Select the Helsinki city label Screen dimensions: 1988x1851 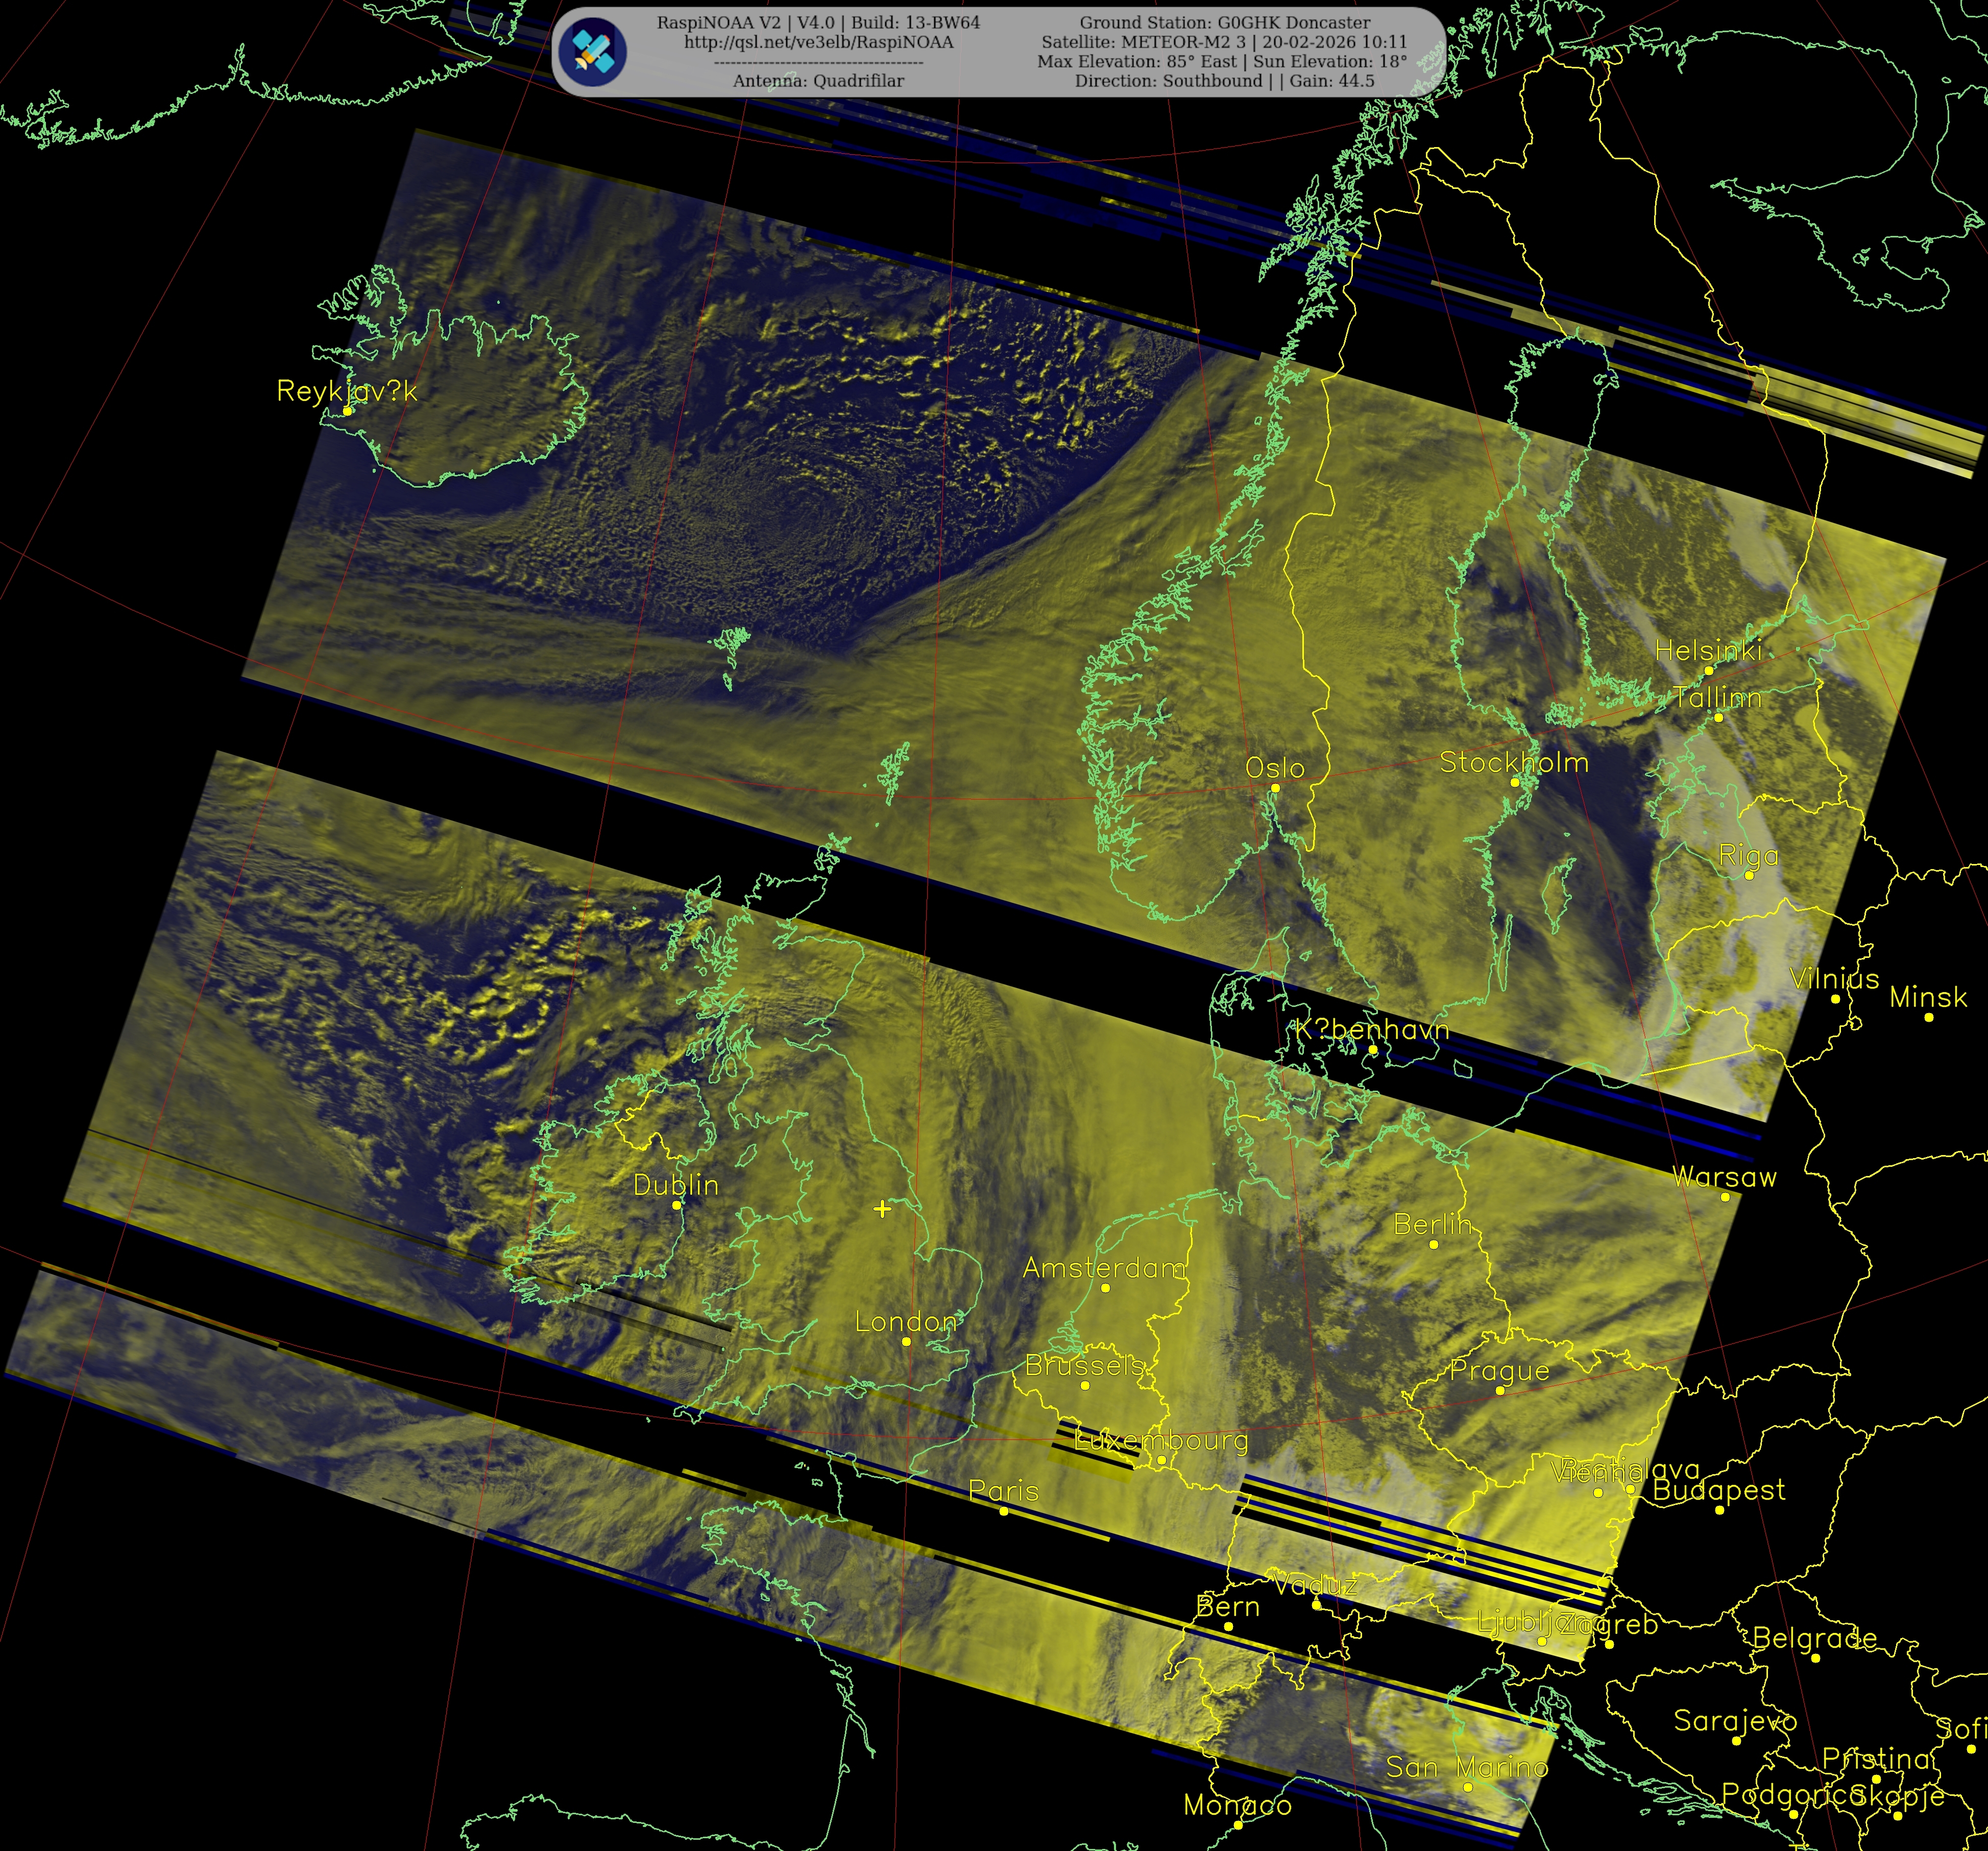pos(1708,651)
